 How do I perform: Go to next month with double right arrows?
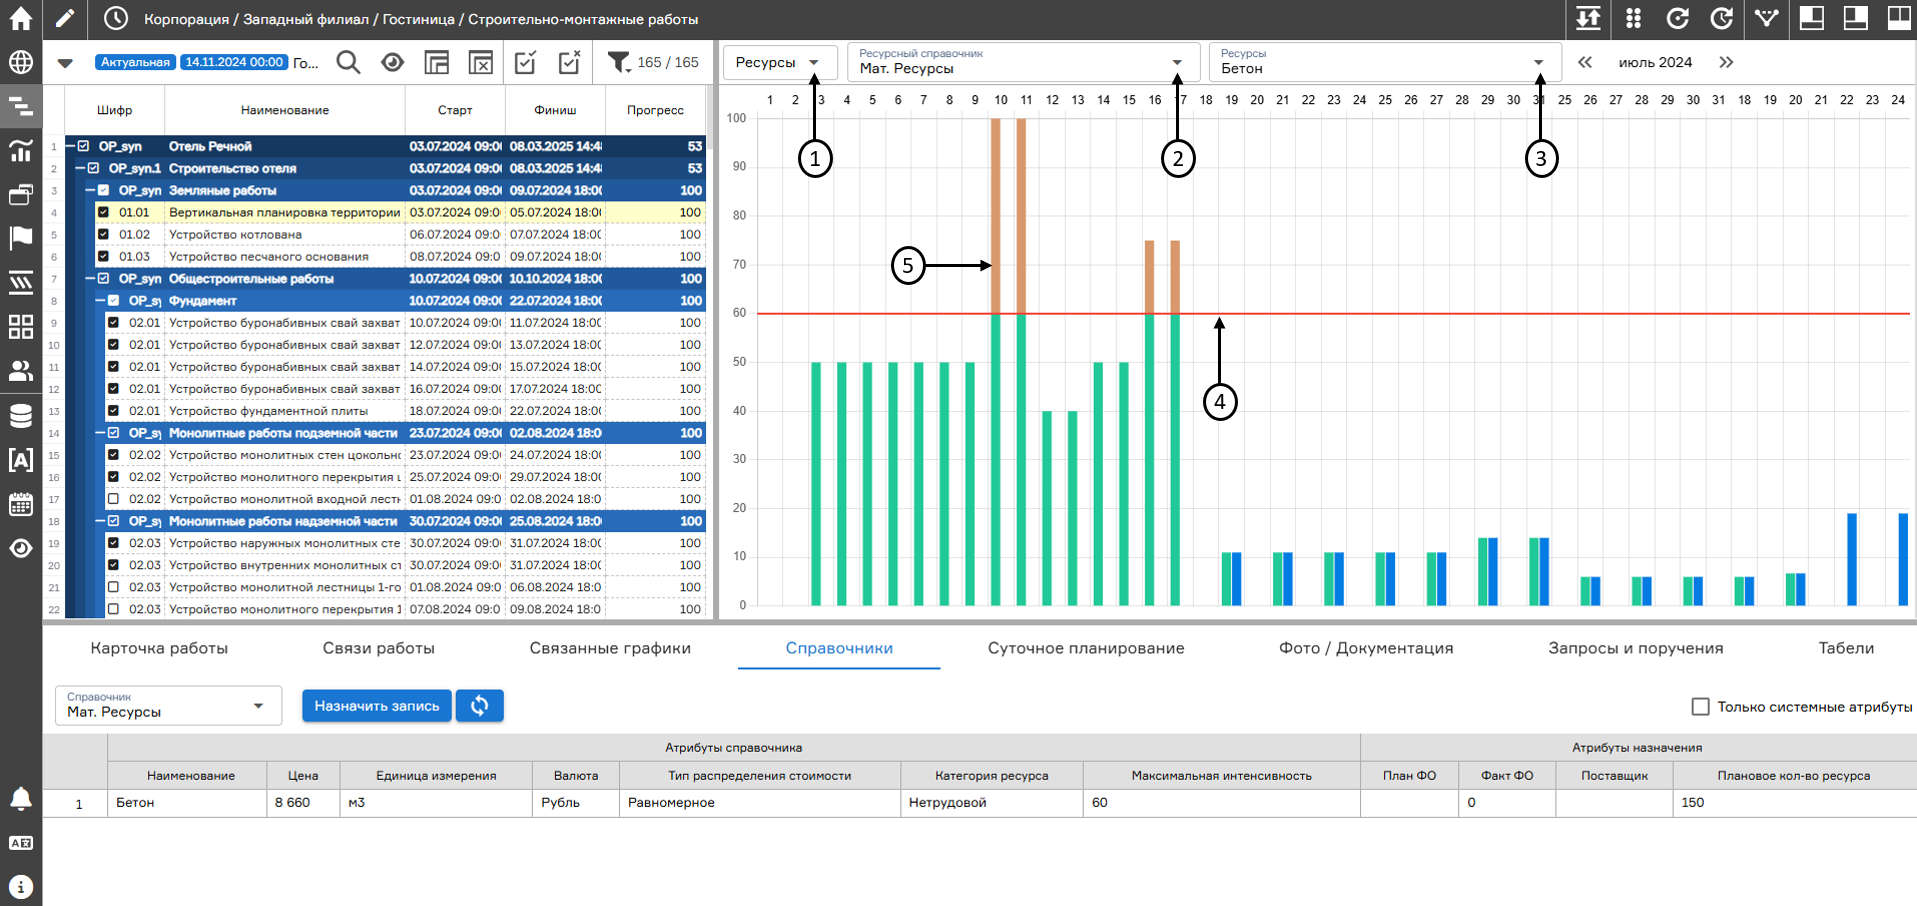[x=1726, y=62]
